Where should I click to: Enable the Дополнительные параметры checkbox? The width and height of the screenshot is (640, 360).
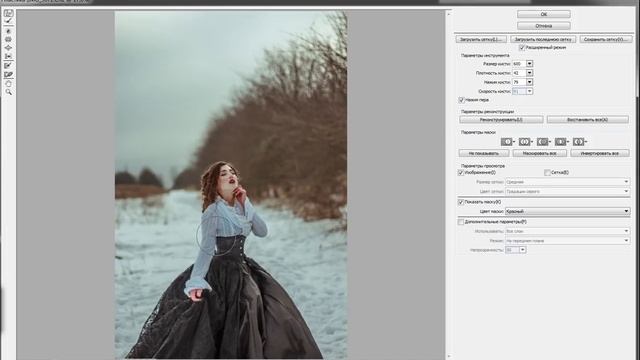pos(461,222)
